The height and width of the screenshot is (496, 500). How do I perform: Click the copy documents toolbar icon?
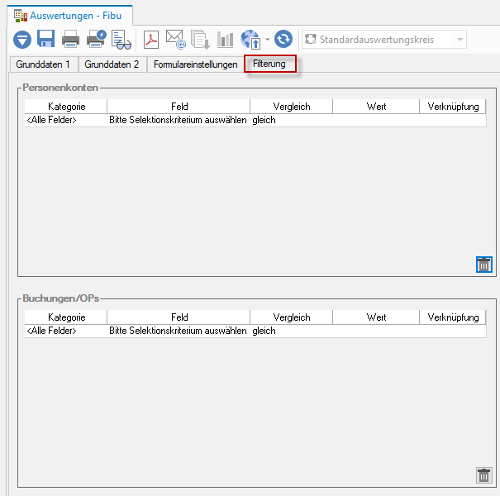coord(200,40)
